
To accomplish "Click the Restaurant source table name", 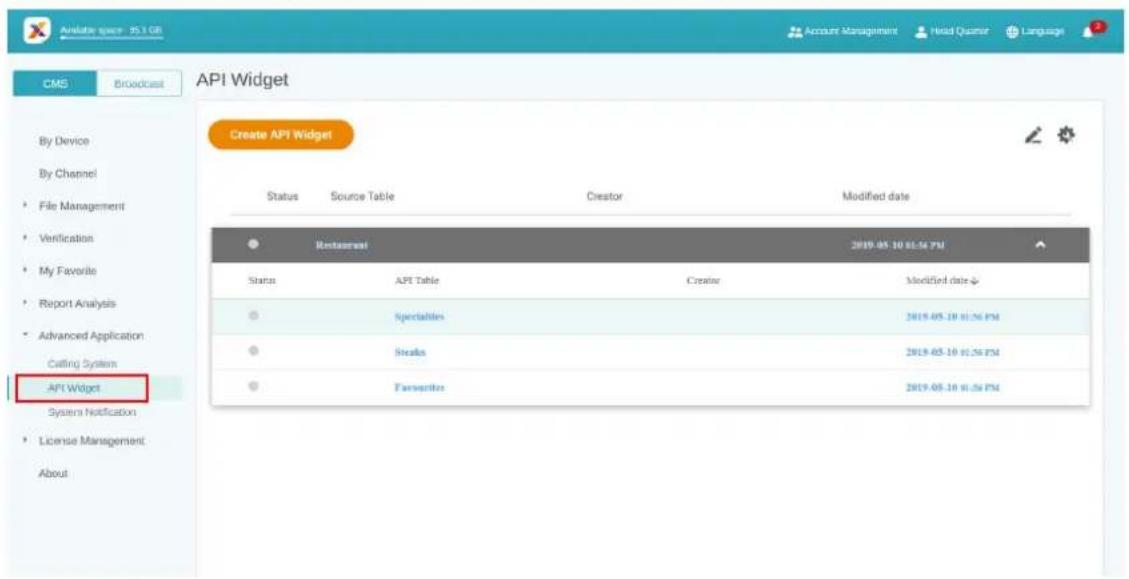I will (341, 246).
